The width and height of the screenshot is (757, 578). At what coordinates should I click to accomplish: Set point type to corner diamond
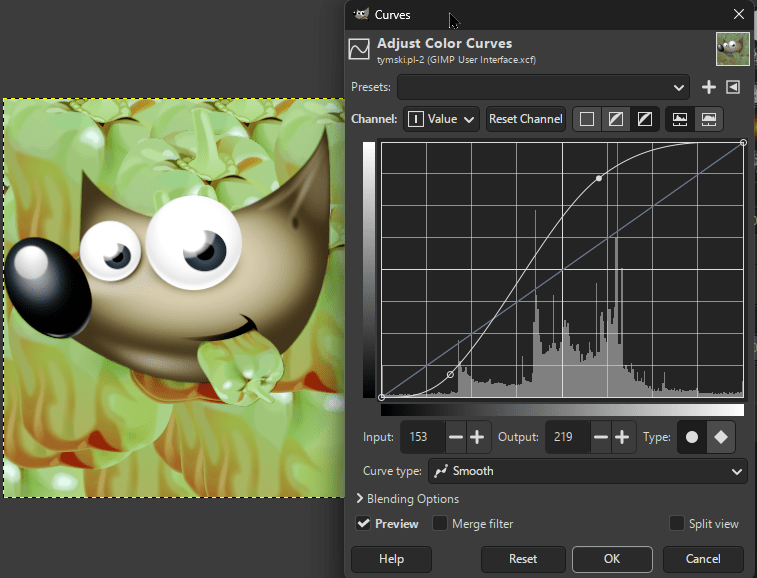[x=721, y=437]
